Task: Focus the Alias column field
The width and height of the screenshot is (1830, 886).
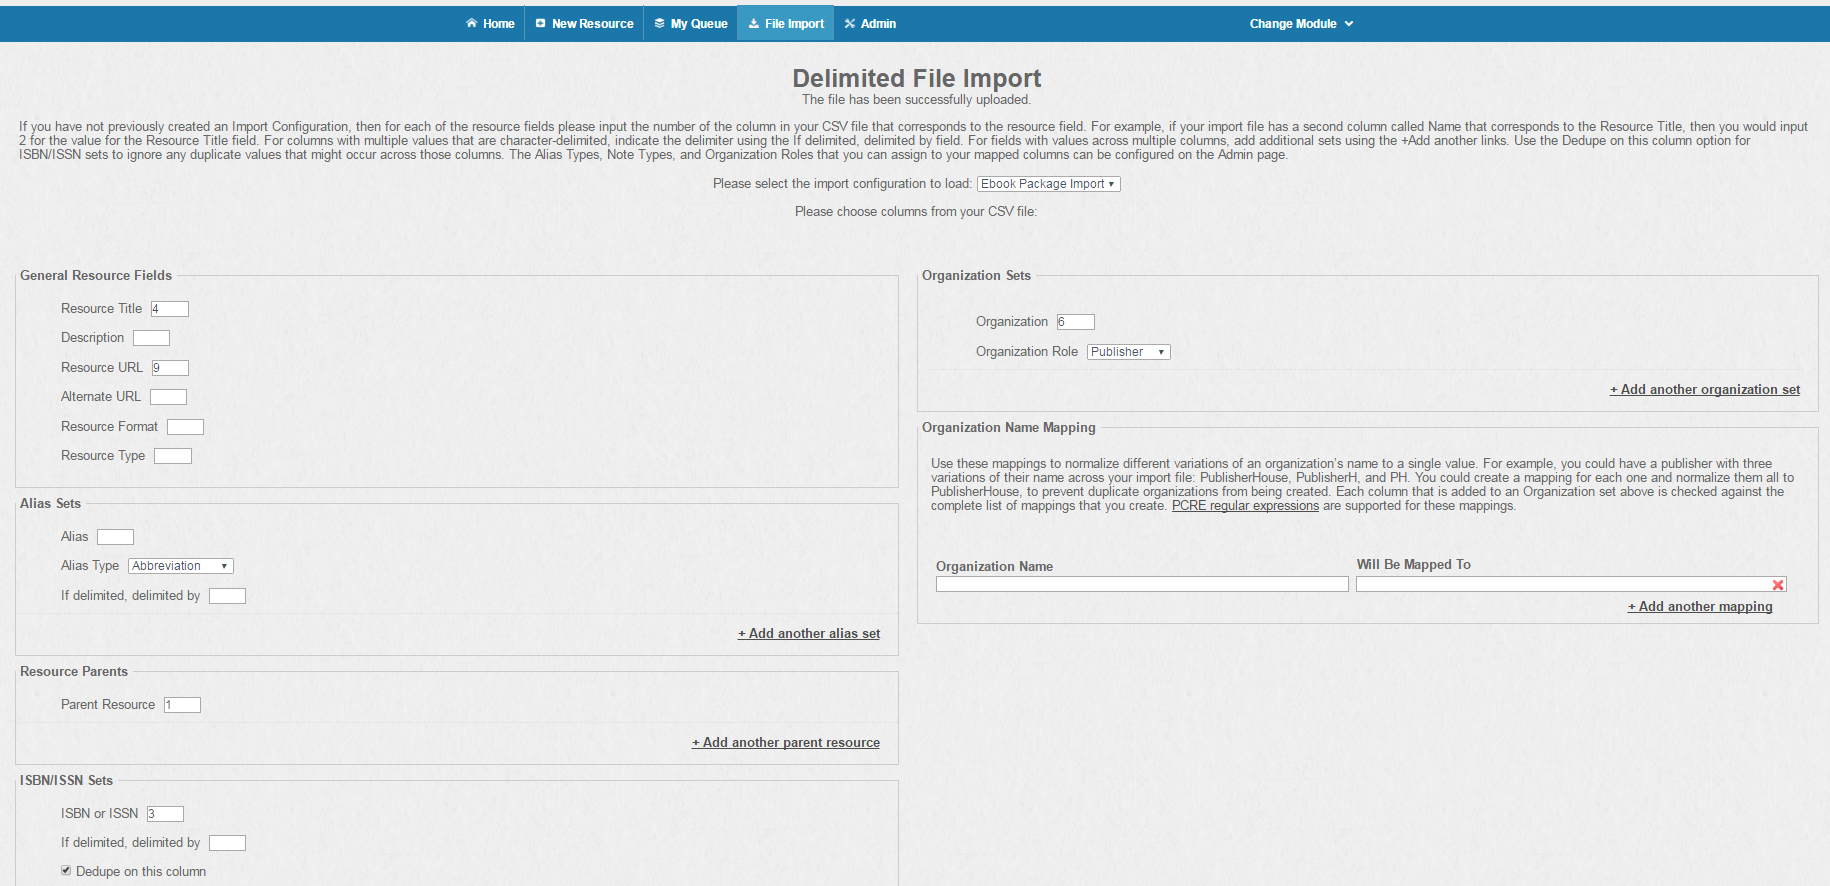Action: click(115, 537)
